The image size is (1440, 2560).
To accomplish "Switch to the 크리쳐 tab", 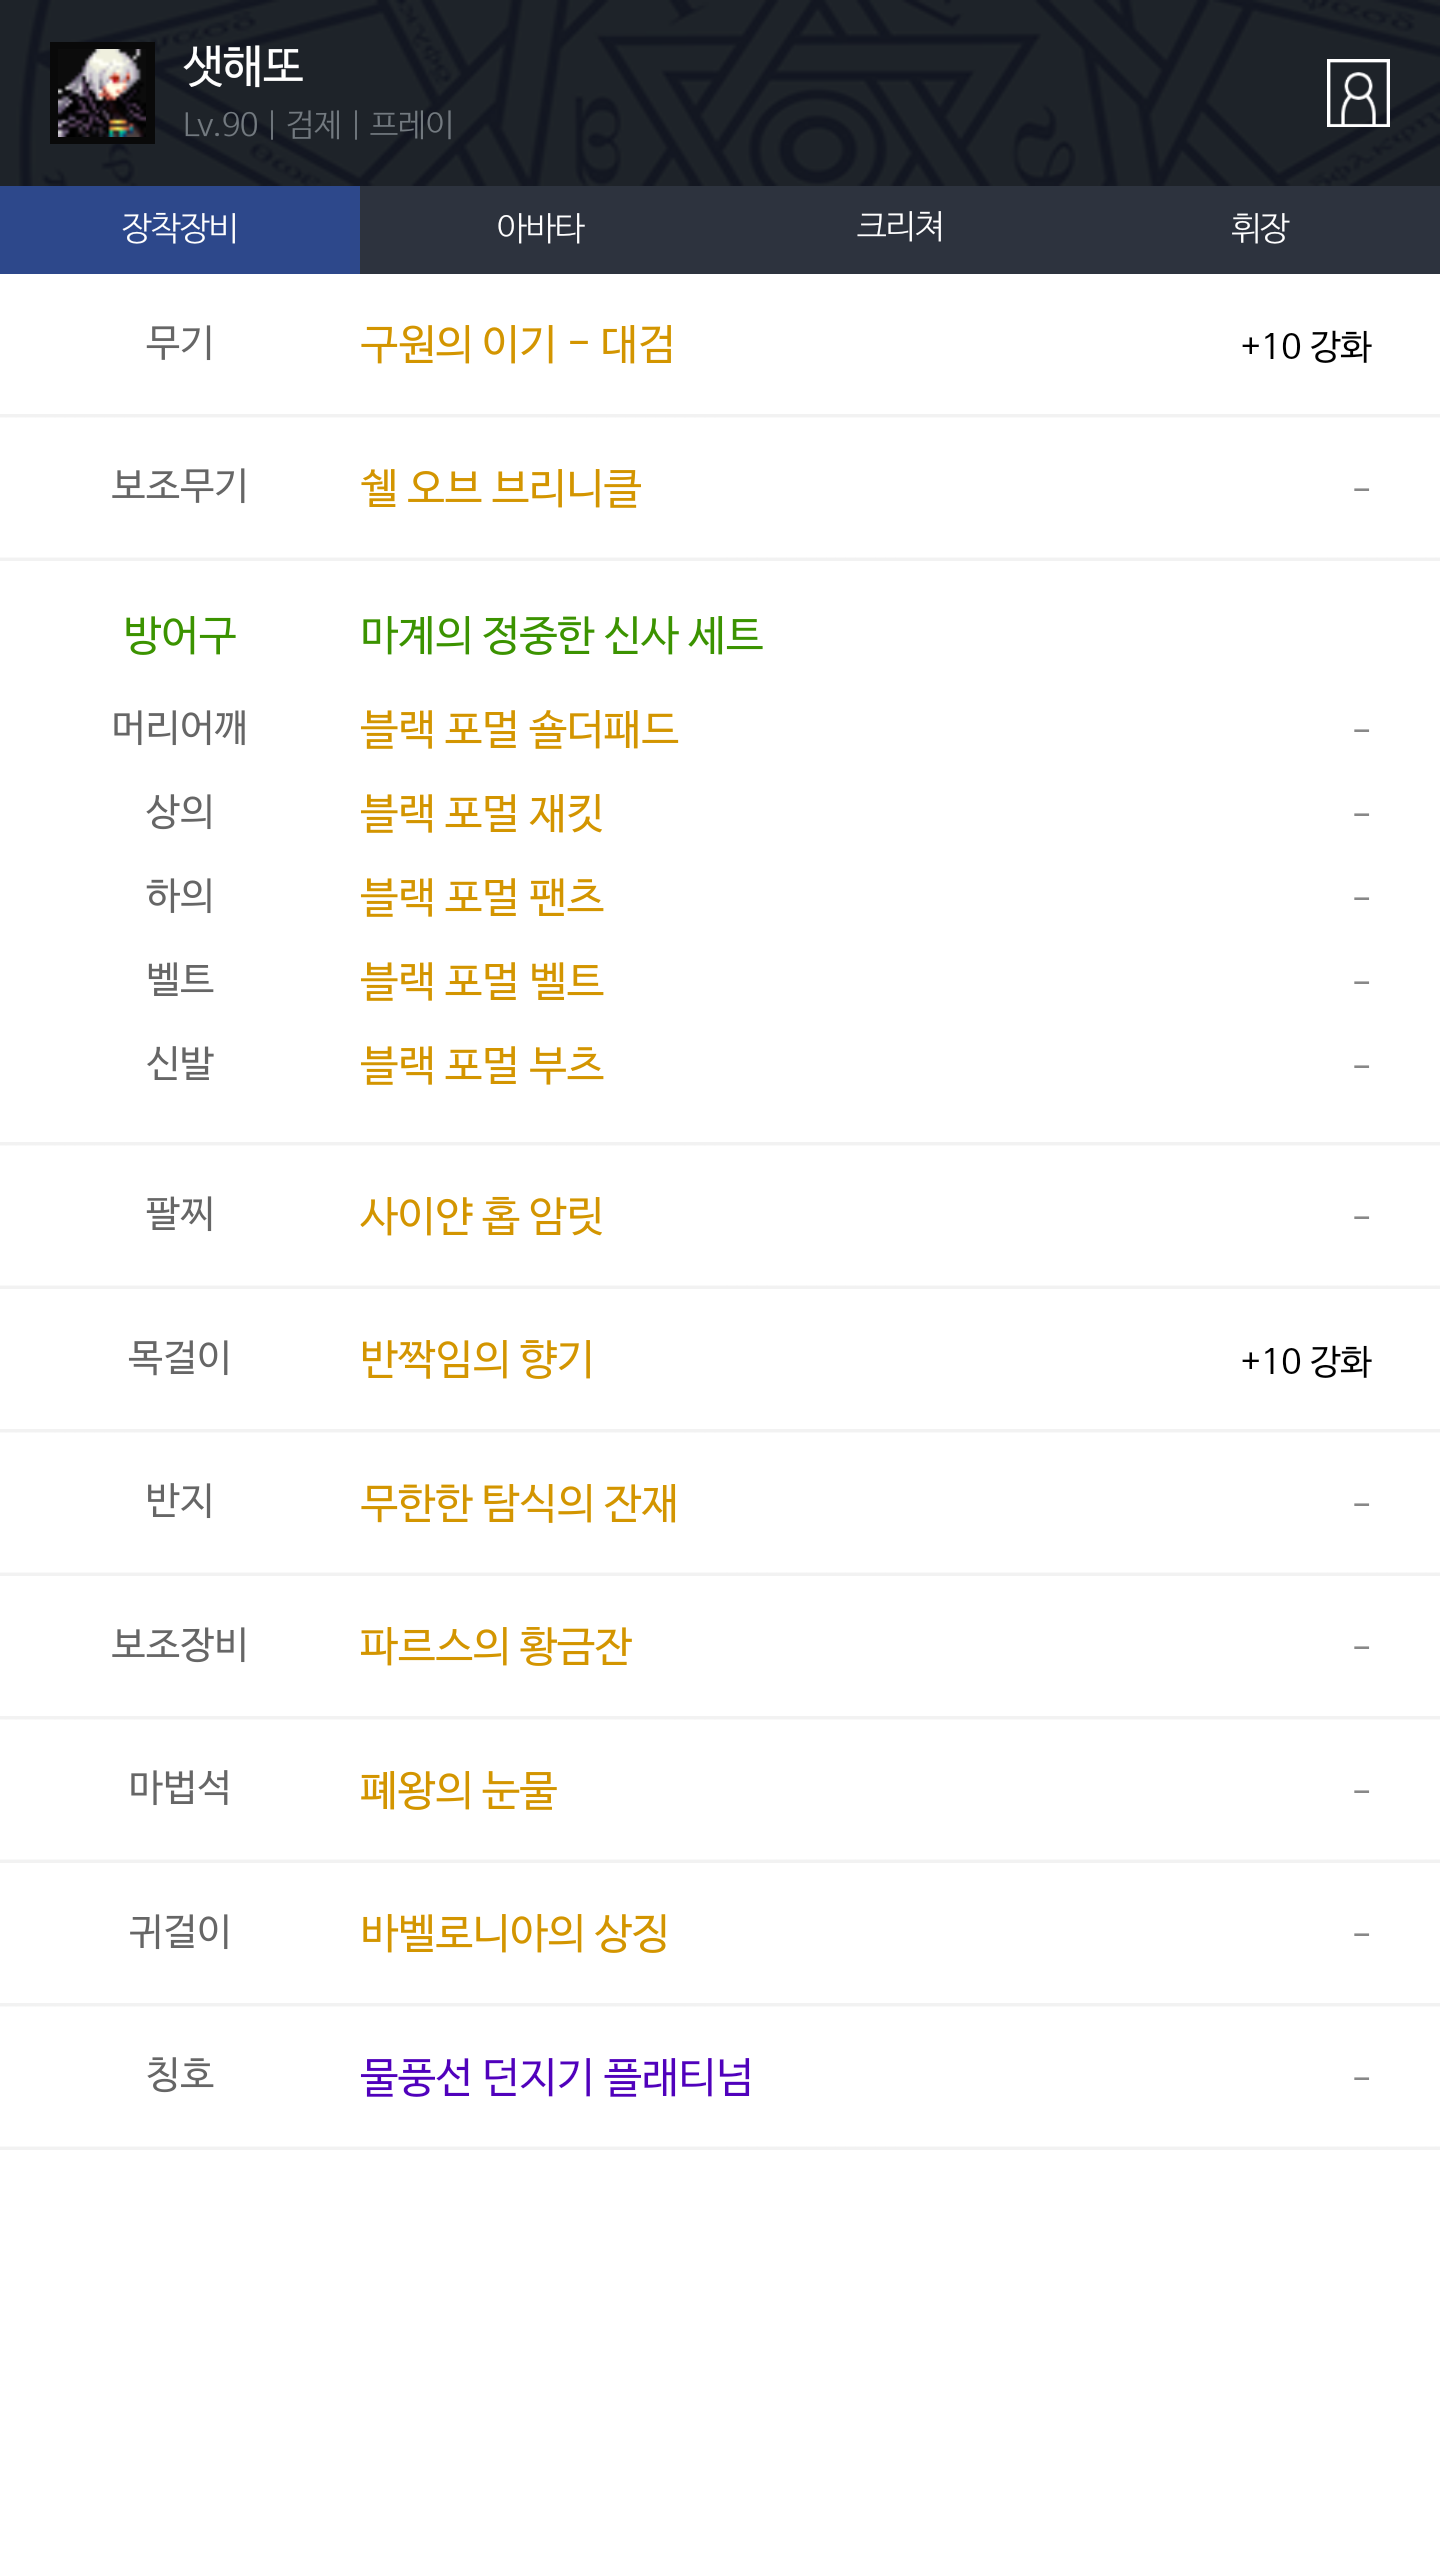I will 900,229.
